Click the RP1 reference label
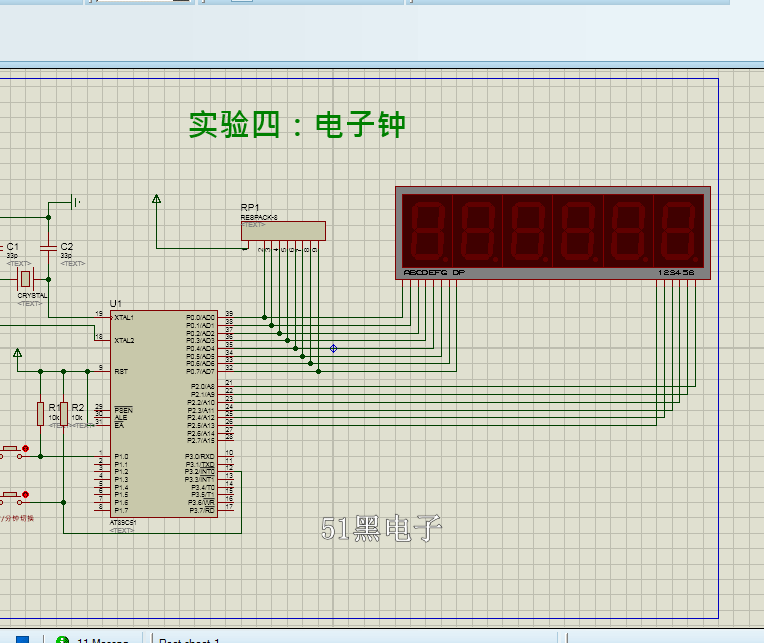Image resolution: width=764 pixels, height=643 pixels. [x=250, y=208]
